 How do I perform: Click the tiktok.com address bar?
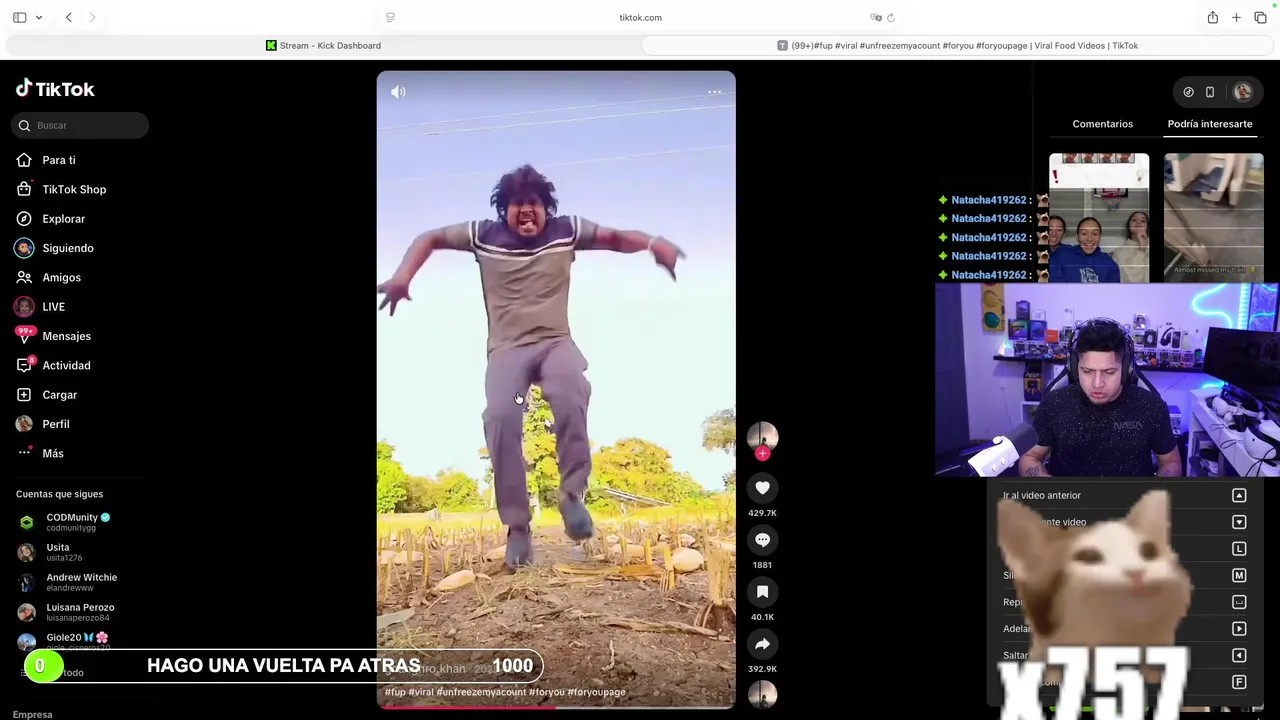pyautogui.click(x=640, y=17)
